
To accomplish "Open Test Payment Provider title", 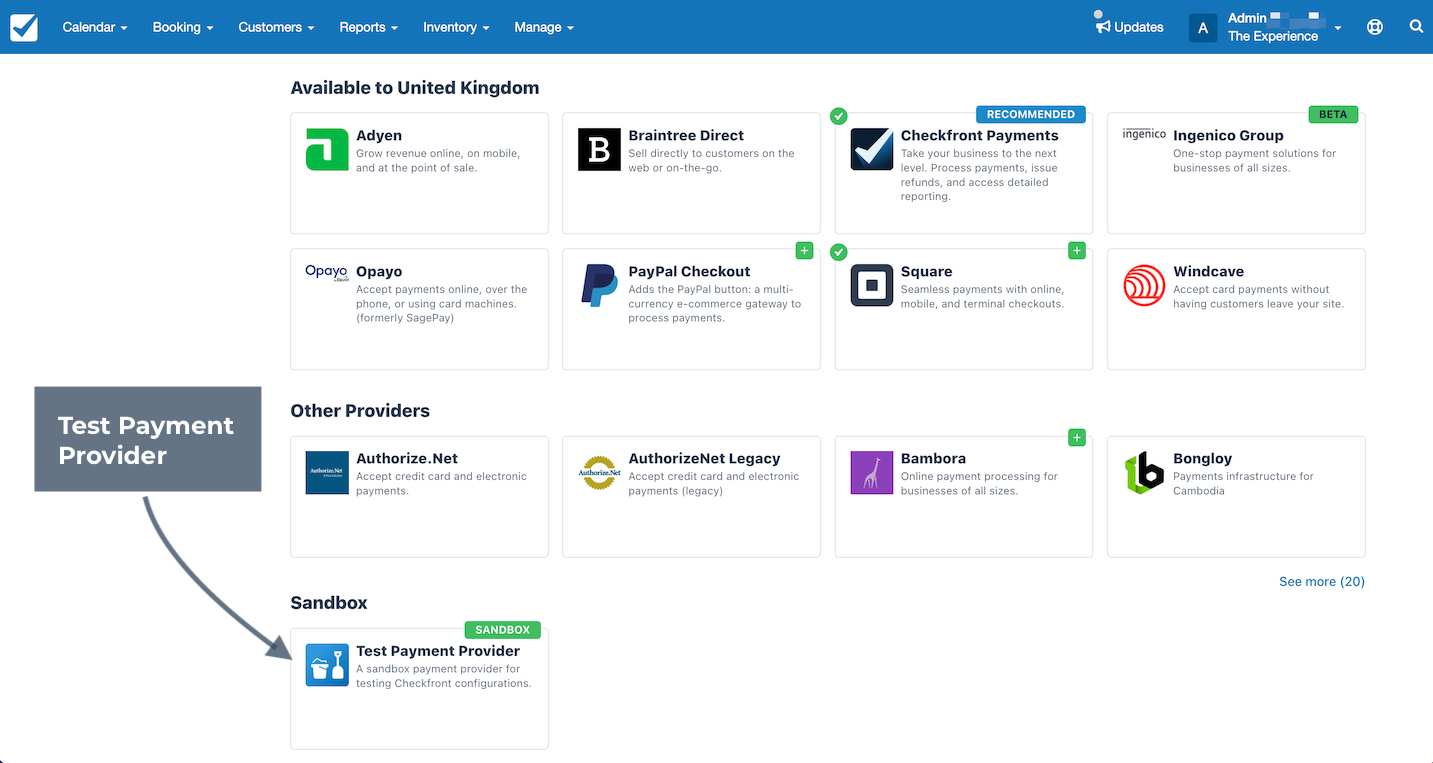I will 438,651.
